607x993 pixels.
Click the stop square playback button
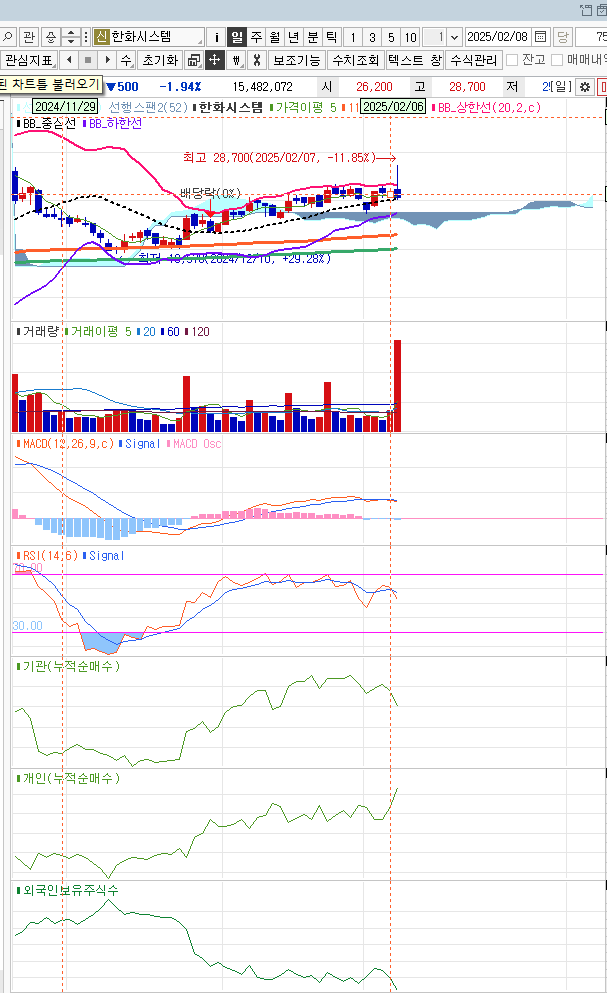tap(87, 60)
